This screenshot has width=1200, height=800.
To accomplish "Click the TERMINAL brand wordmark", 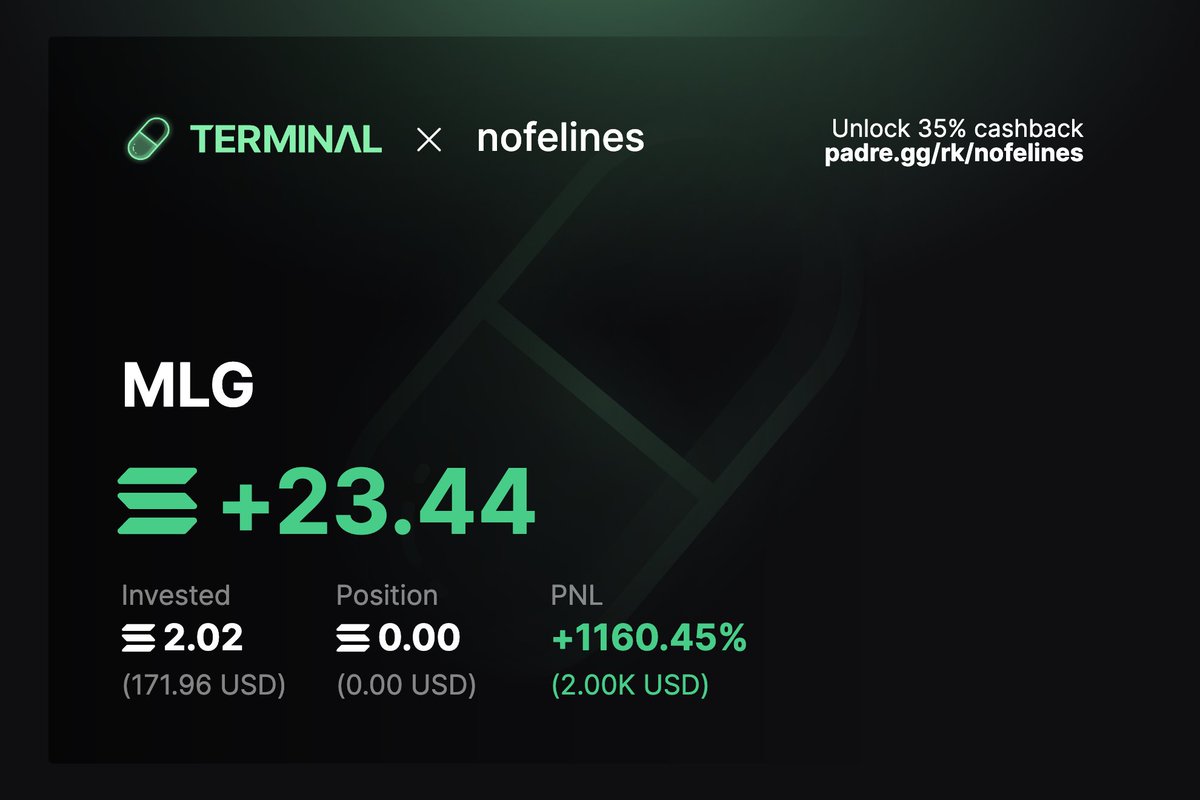I will [286, 139].
